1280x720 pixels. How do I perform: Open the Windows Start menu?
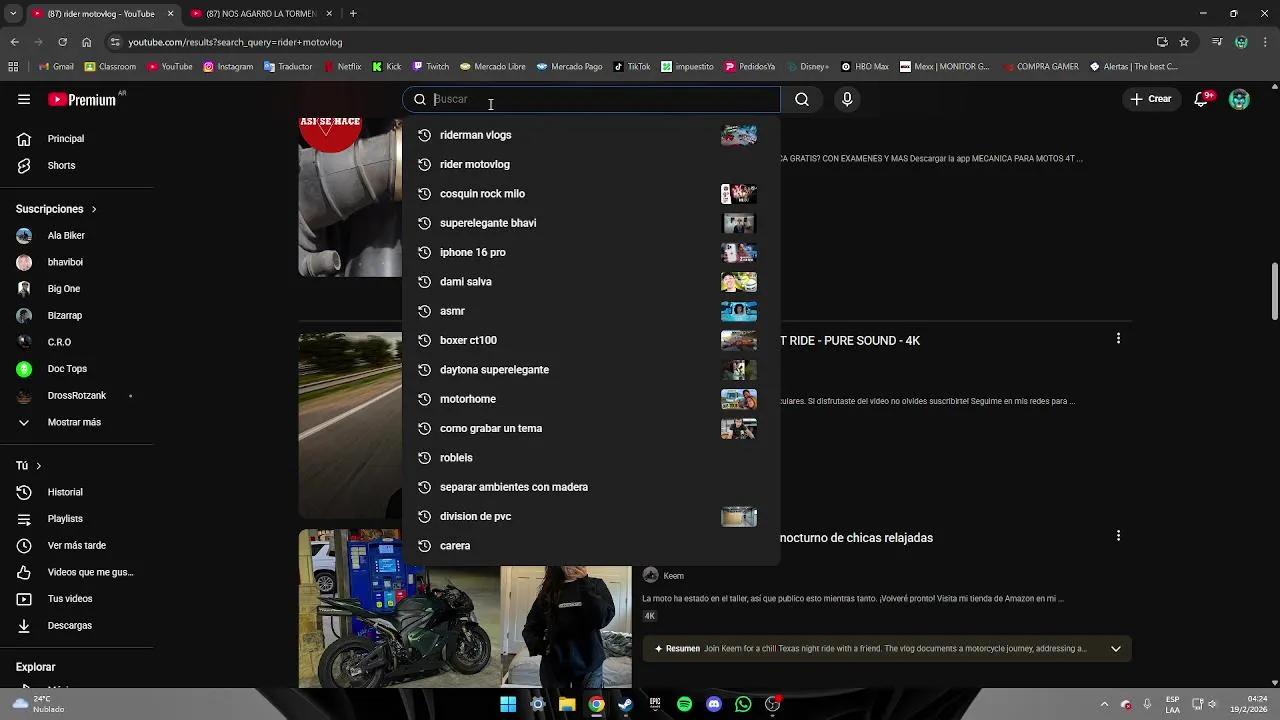point(508,704)
